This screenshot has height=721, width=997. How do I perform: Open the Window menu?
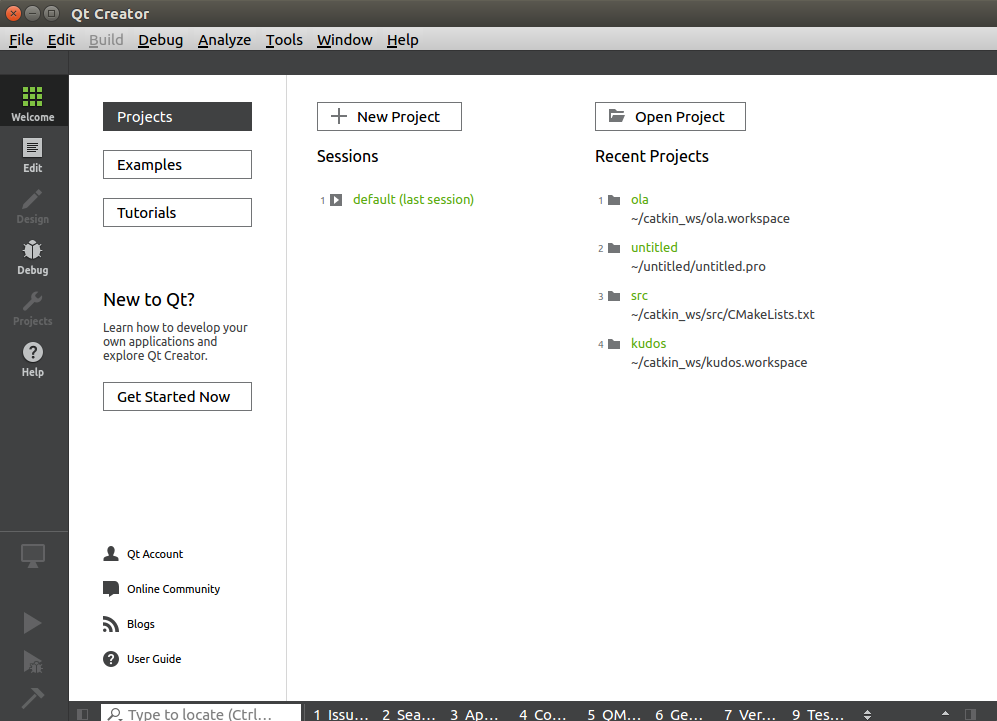click(345, 40)
